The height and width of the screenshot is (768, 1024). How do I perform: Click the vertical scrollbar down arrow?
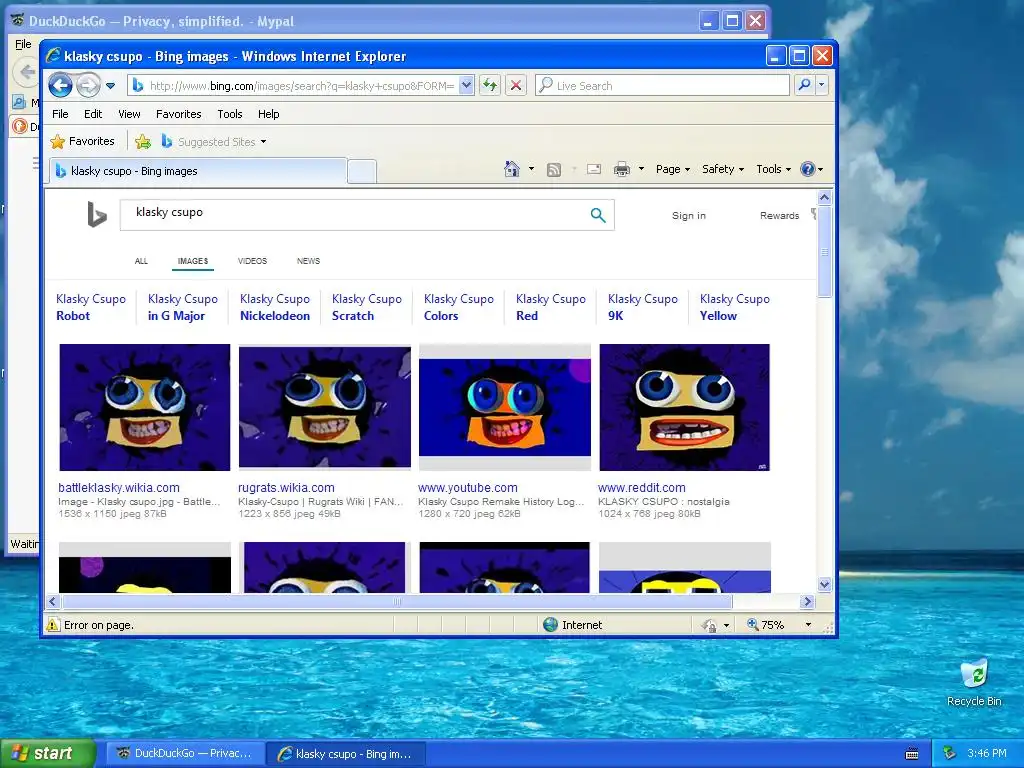click(824, 584)
